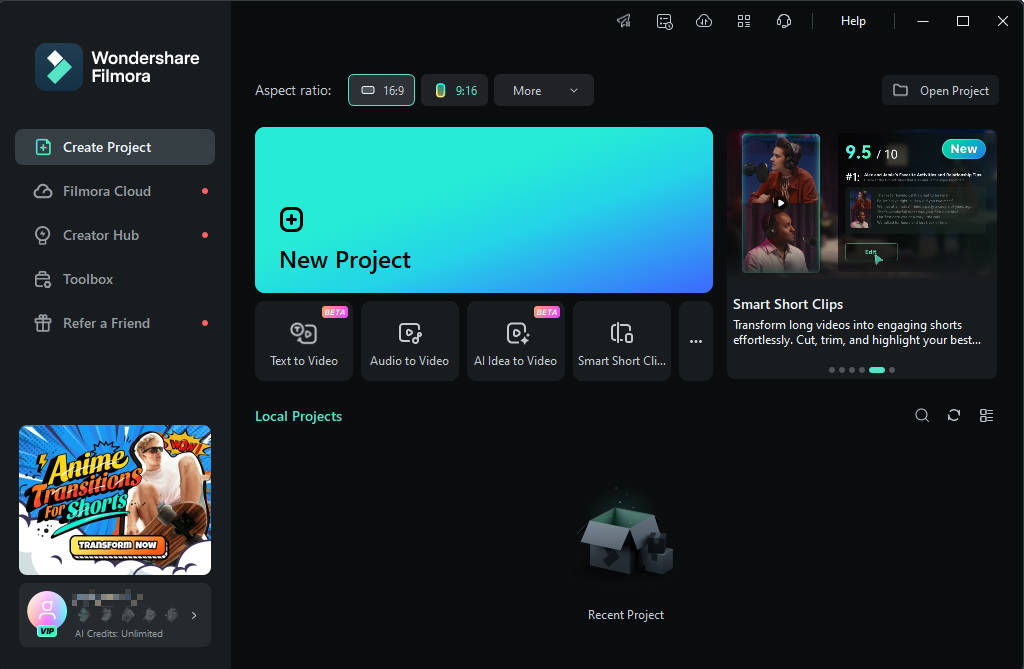Launch the Smart Short Clips tool
Screen dimensions: 1024x669
click(x=622, y=340)
